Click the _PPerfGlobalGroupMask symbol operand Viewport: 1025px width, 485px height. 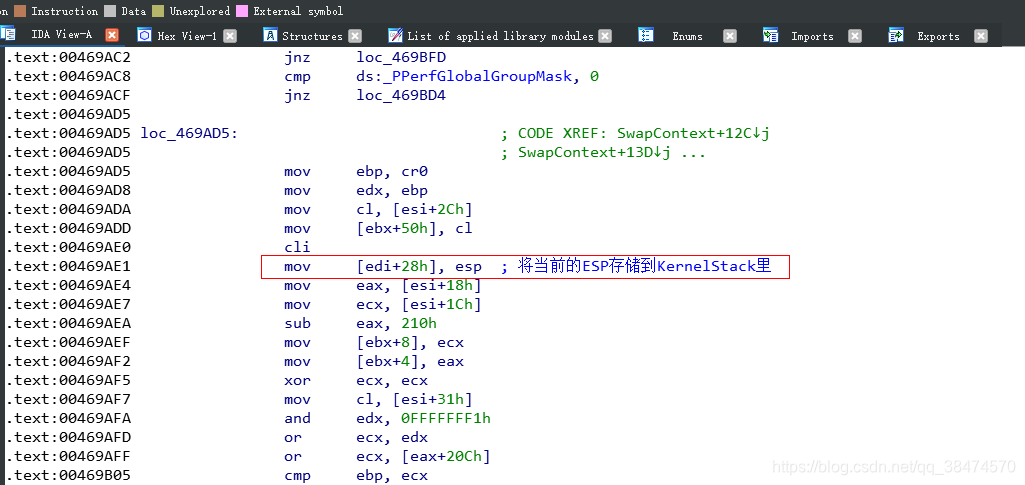coord(475,76)
